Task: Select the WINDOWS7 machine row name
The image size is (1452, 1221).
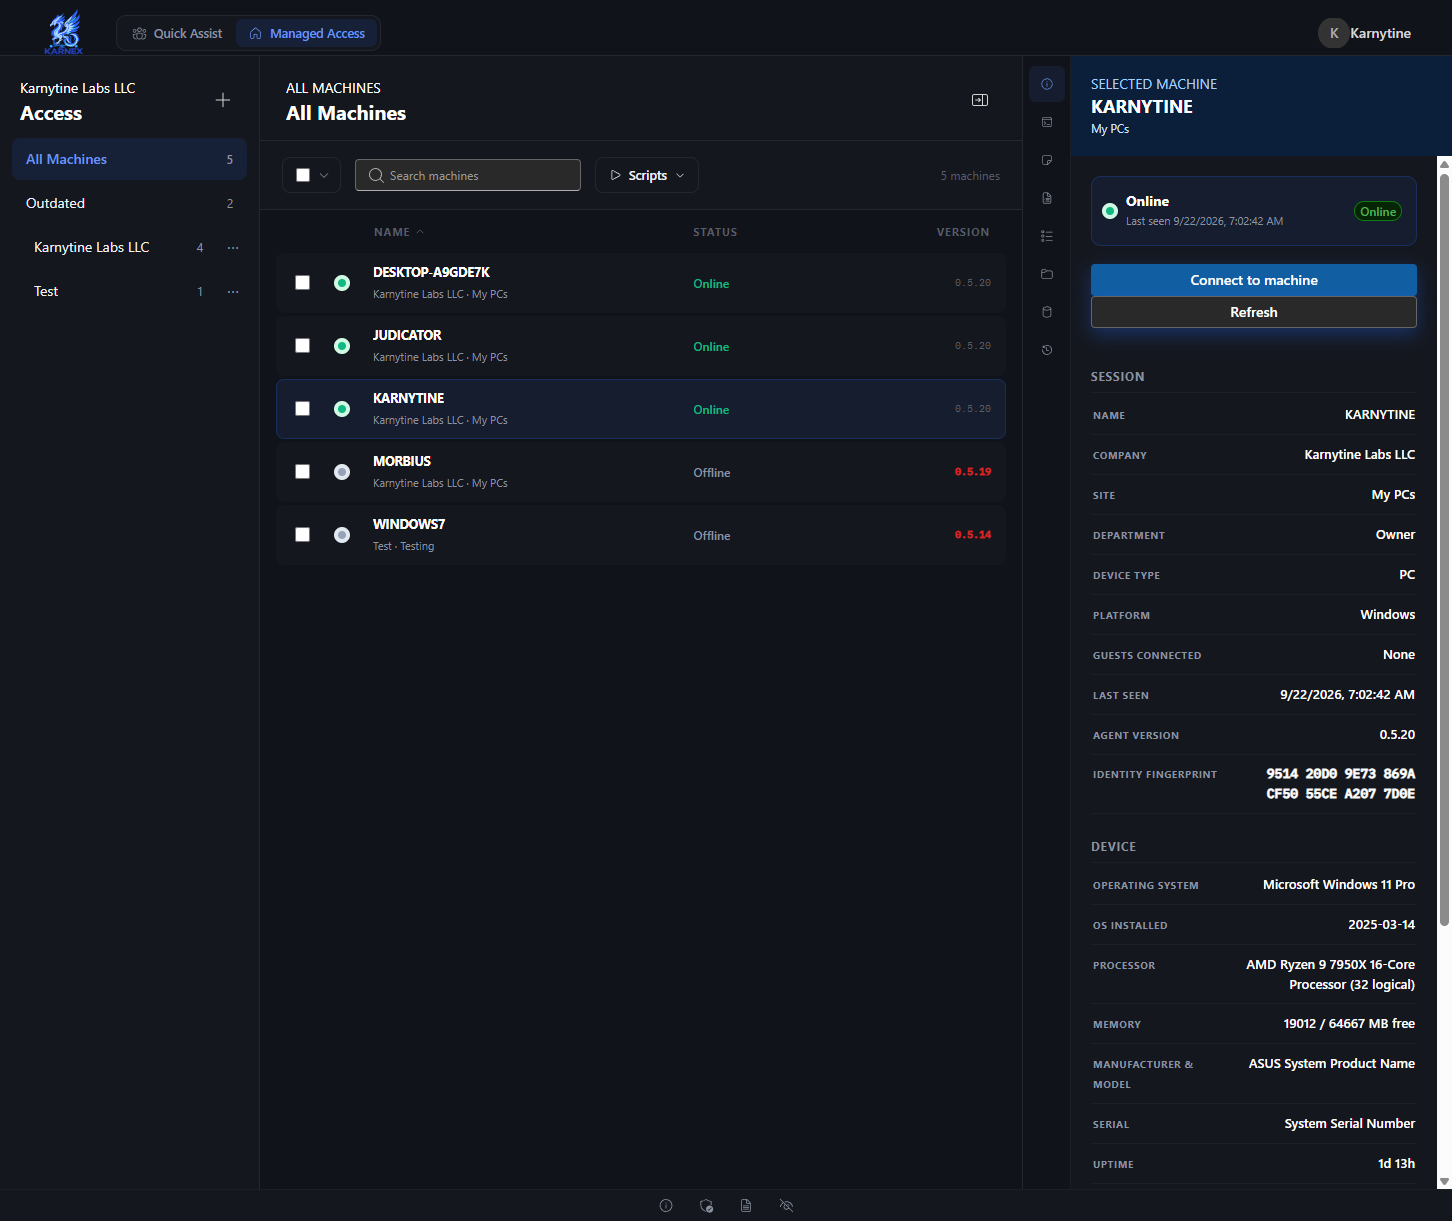Action: tap(409, 524)
